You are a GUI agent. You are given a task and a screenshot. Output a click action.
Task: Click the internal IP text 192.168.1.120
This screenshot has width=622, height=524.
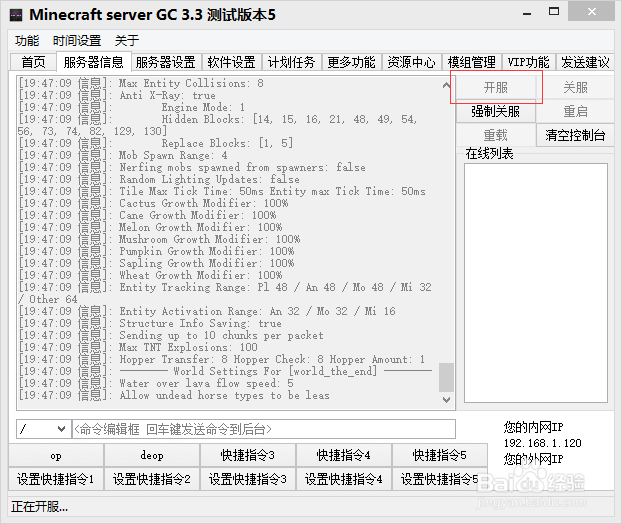pos(542,443)
